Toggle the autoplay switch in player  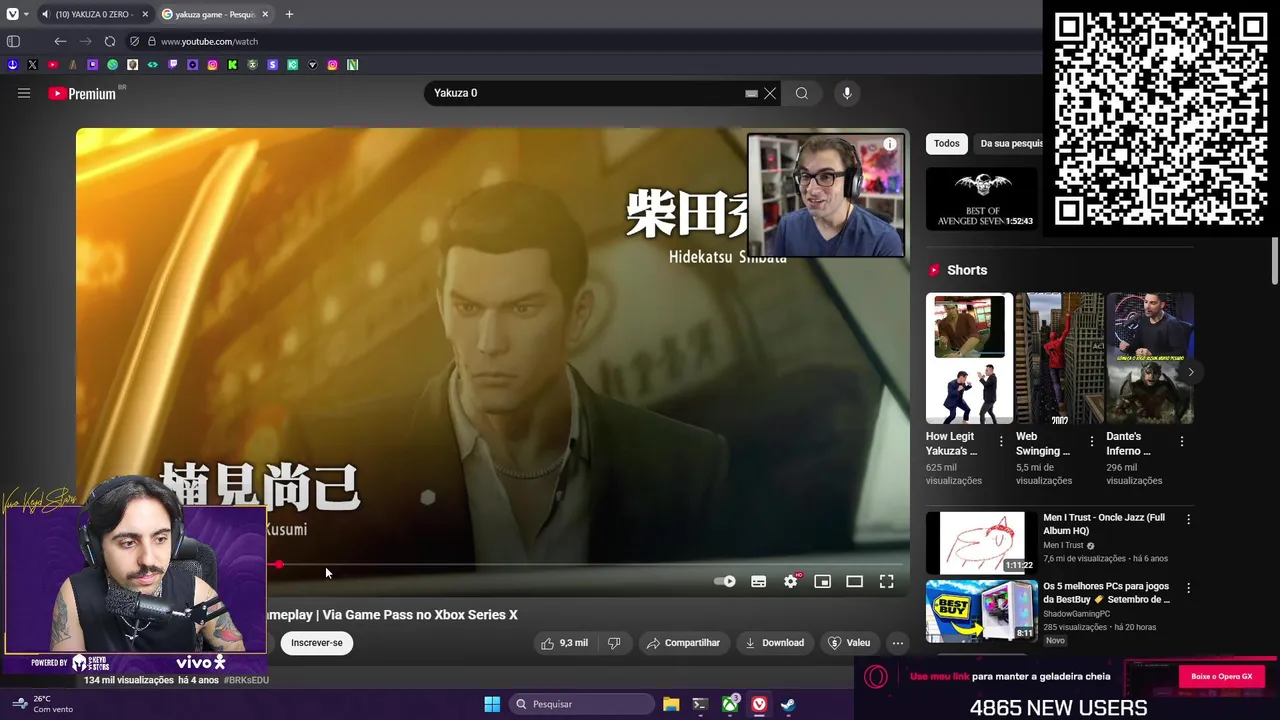coord(725,581)
